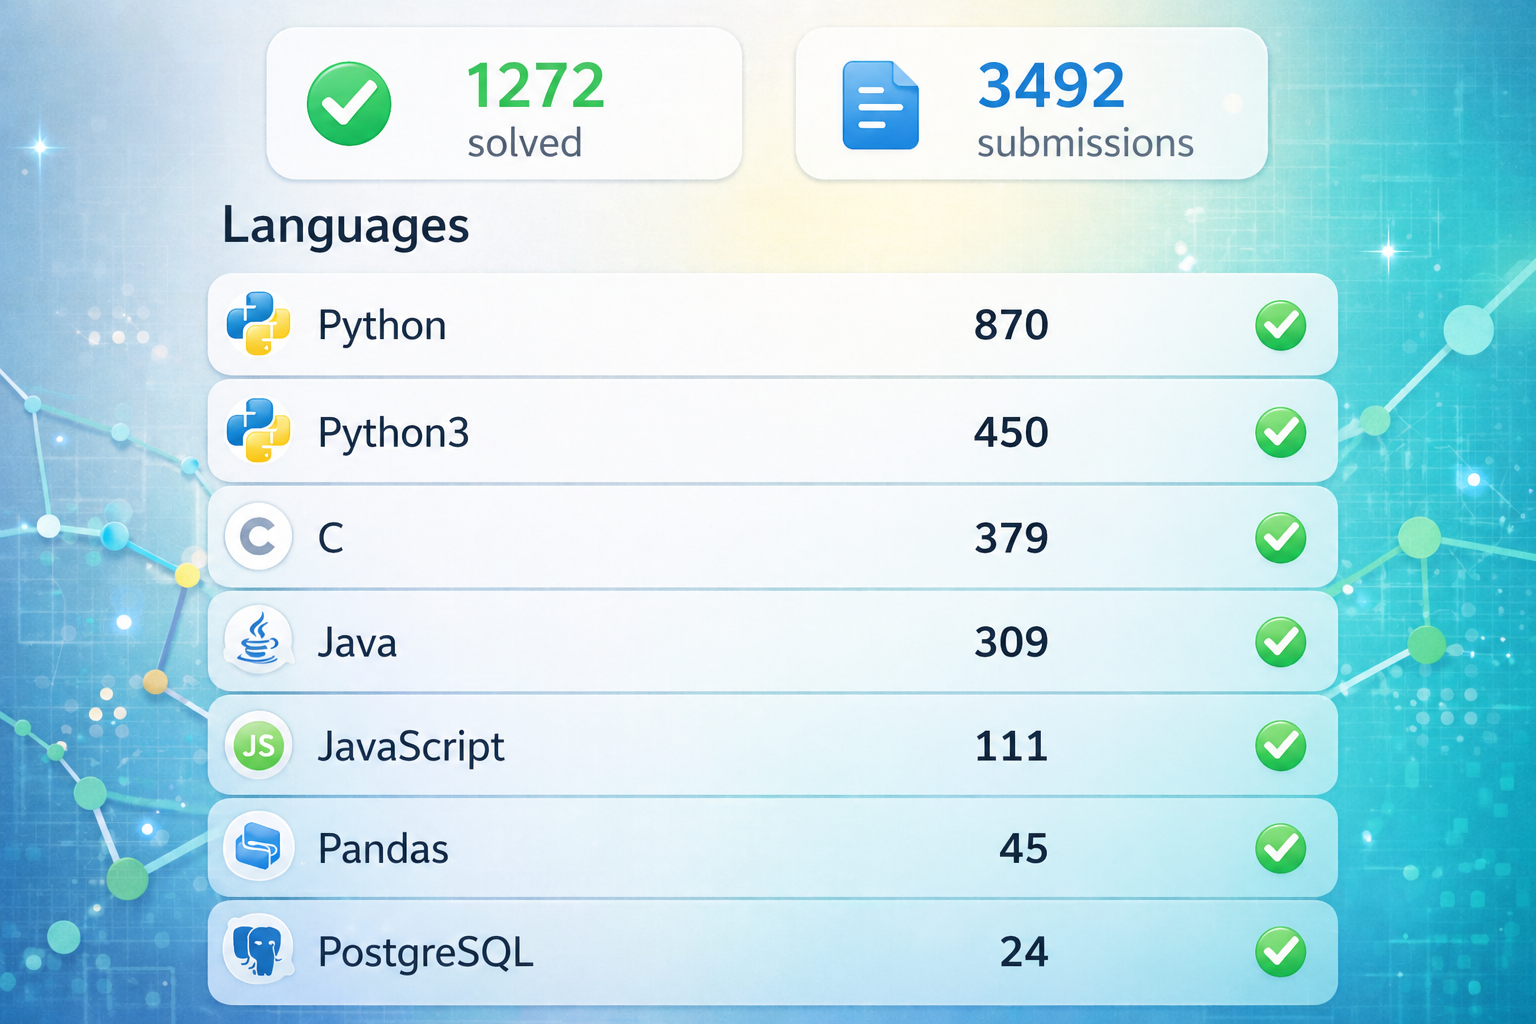Image resolution: width=1536 pixels, height=1024 pixels.
Task: Toggle the checkmark in the Python row
Action: click(x=1280, y=326)
